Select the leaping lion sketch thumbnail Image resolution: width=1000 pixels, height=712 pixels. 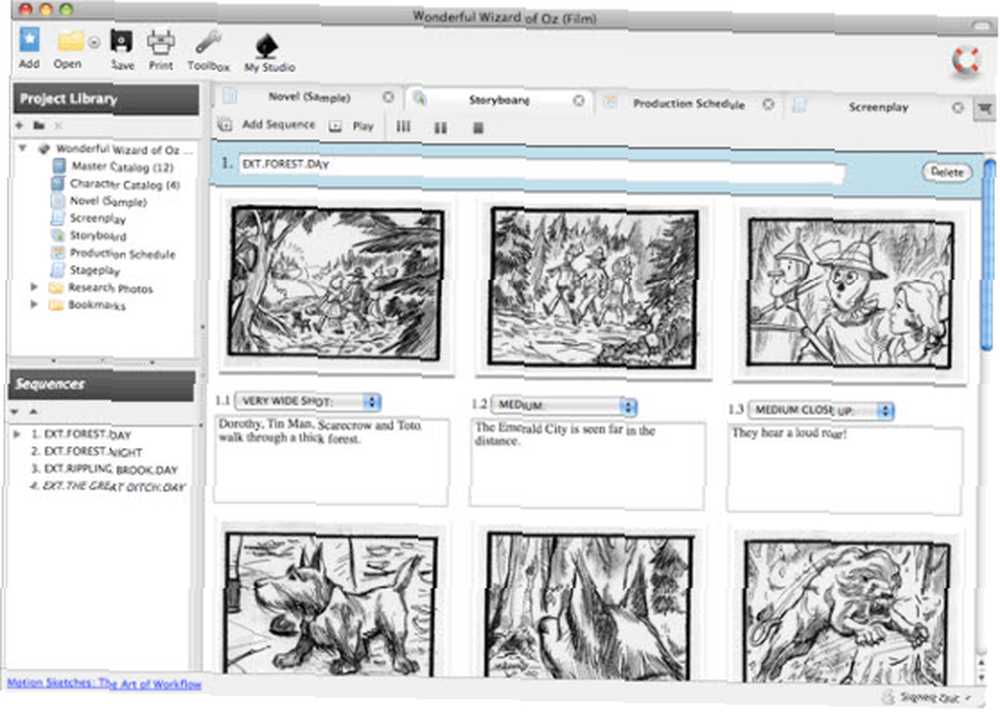[848, 613]
